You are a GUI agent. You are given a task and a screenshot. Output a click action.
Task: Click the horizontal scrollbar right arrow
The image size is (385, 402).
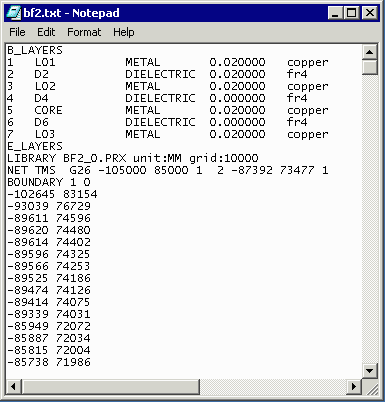click(x=354, y=386)
